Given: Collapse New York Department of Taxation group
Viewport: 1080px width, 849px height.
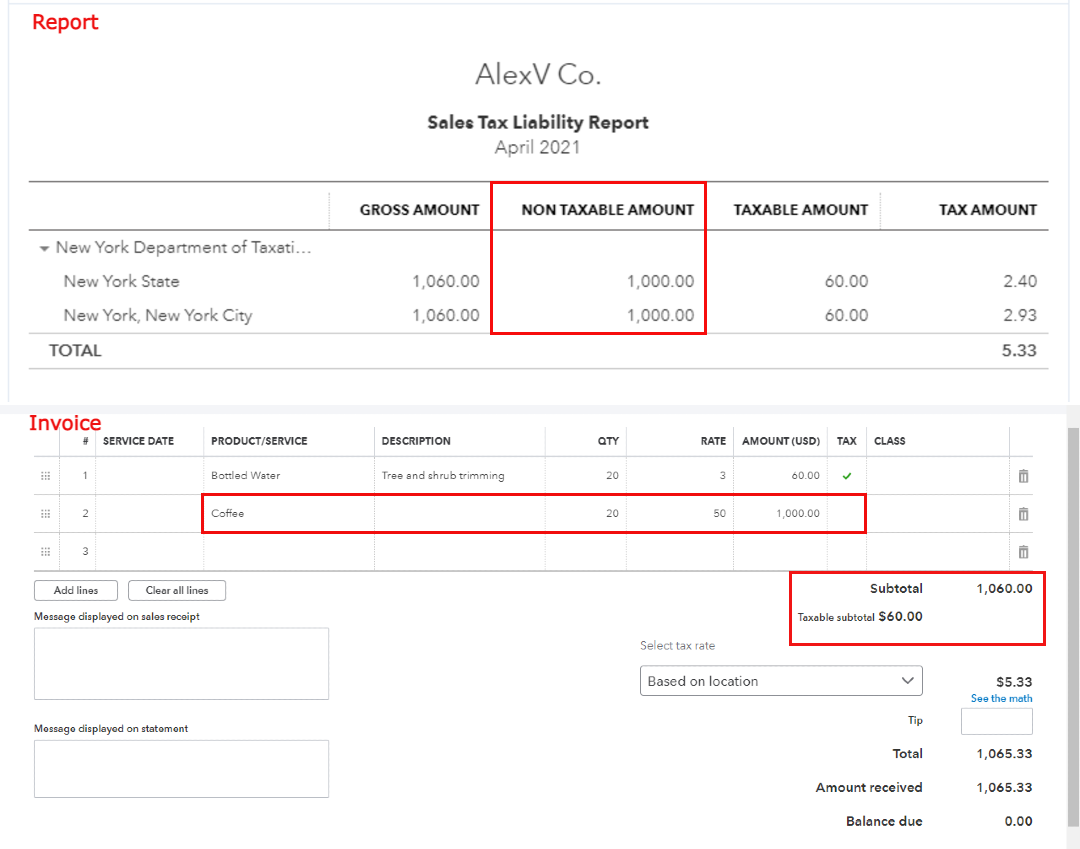Looking at the screenshot, I should pyautogui.click(x=44, y=248).
